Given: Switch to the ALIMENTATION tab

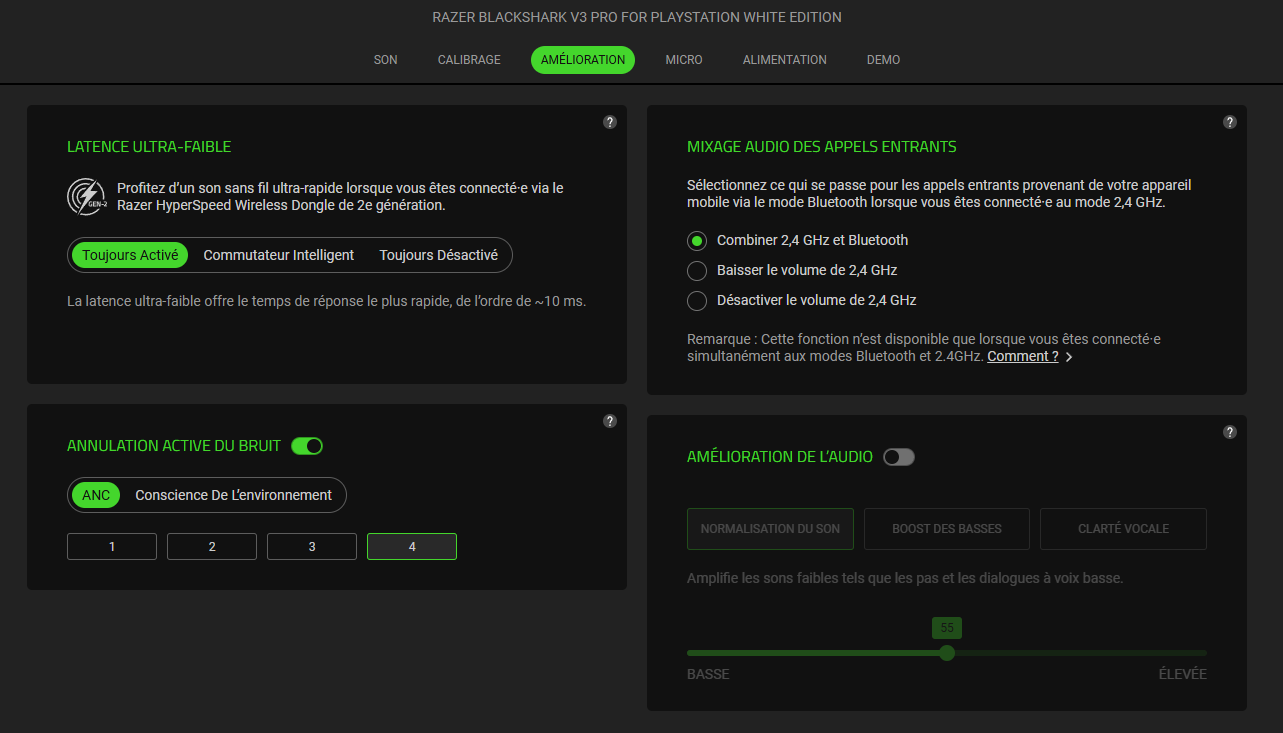Looking at the screenshot, I should coord(785,60).
